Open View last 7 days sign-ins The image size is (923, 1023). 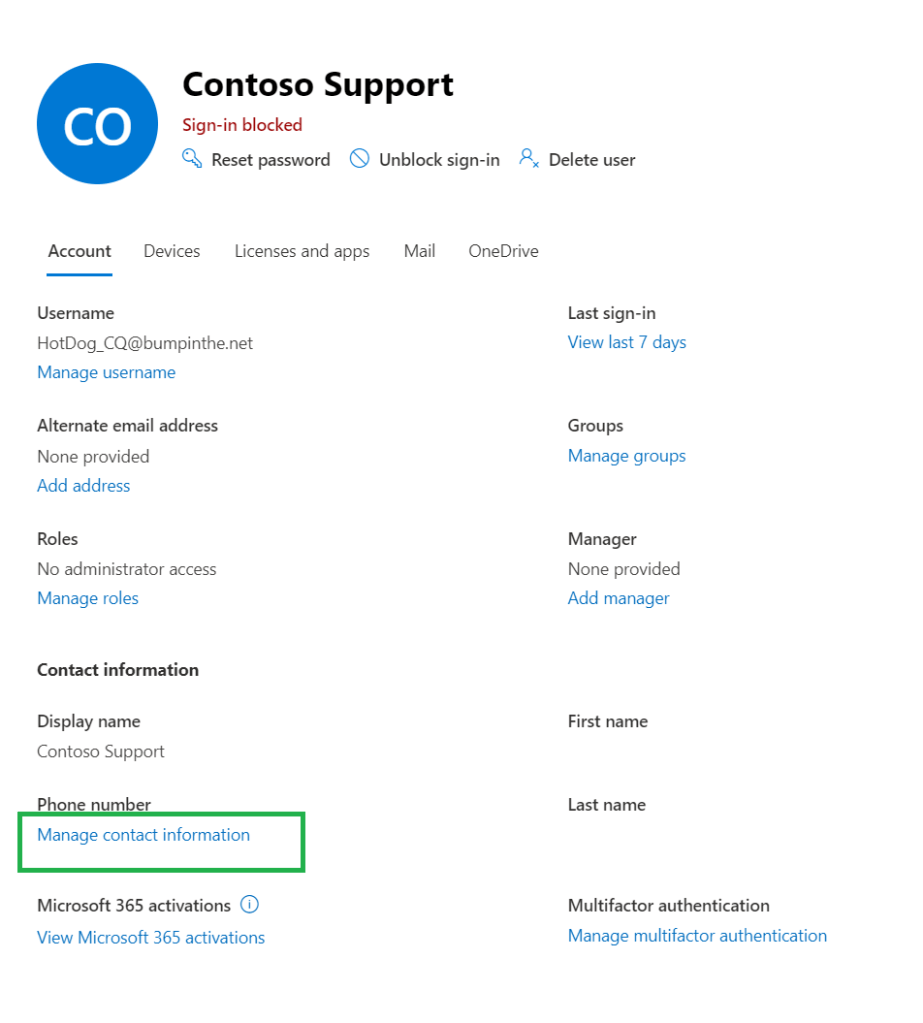coord(627,343)
